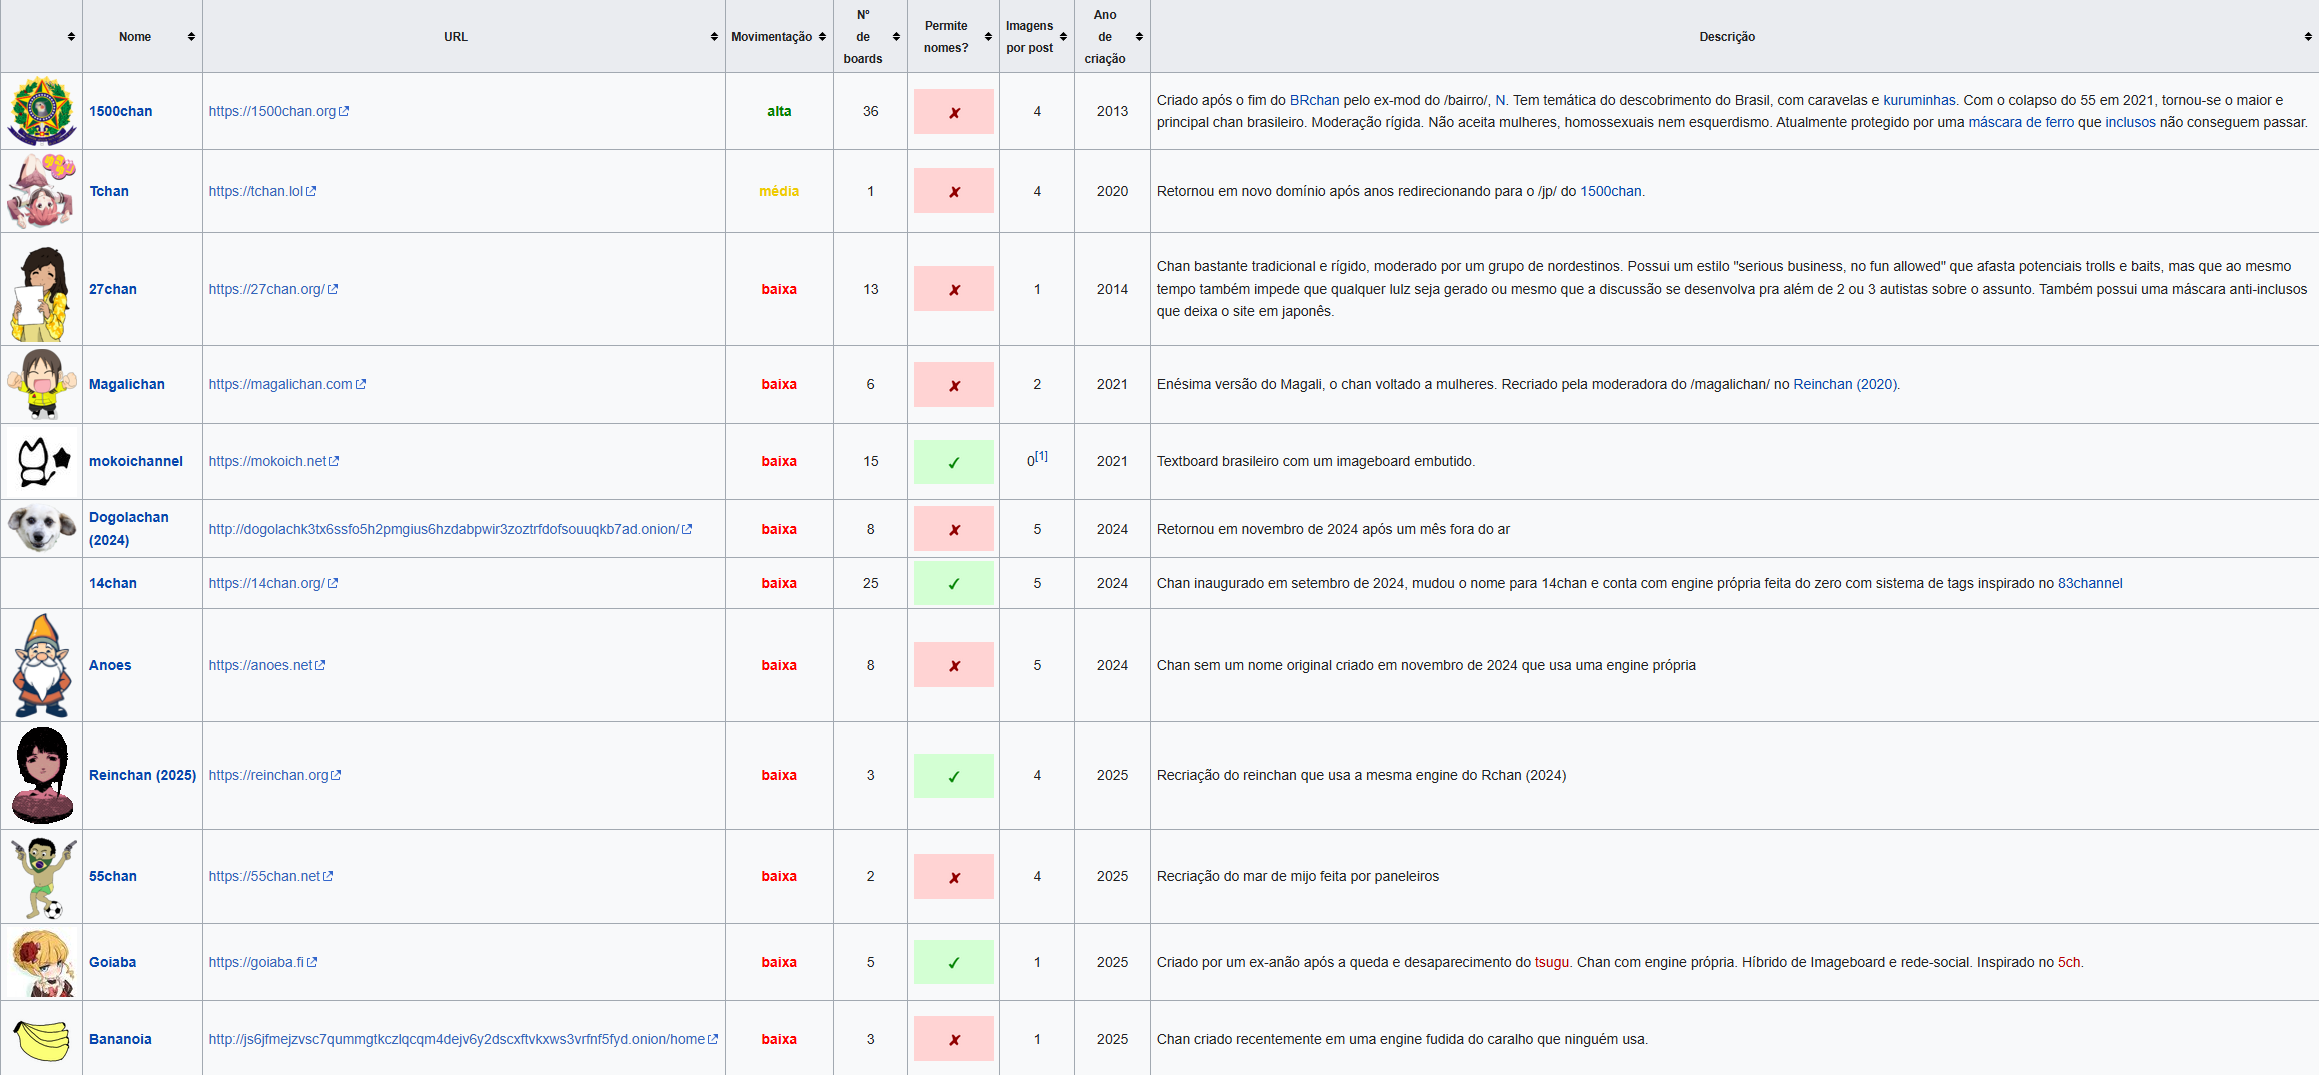Sort by the URL column header
Image resolution: width=2319 pixels, height=1075 pixels.
click(714, 37)
